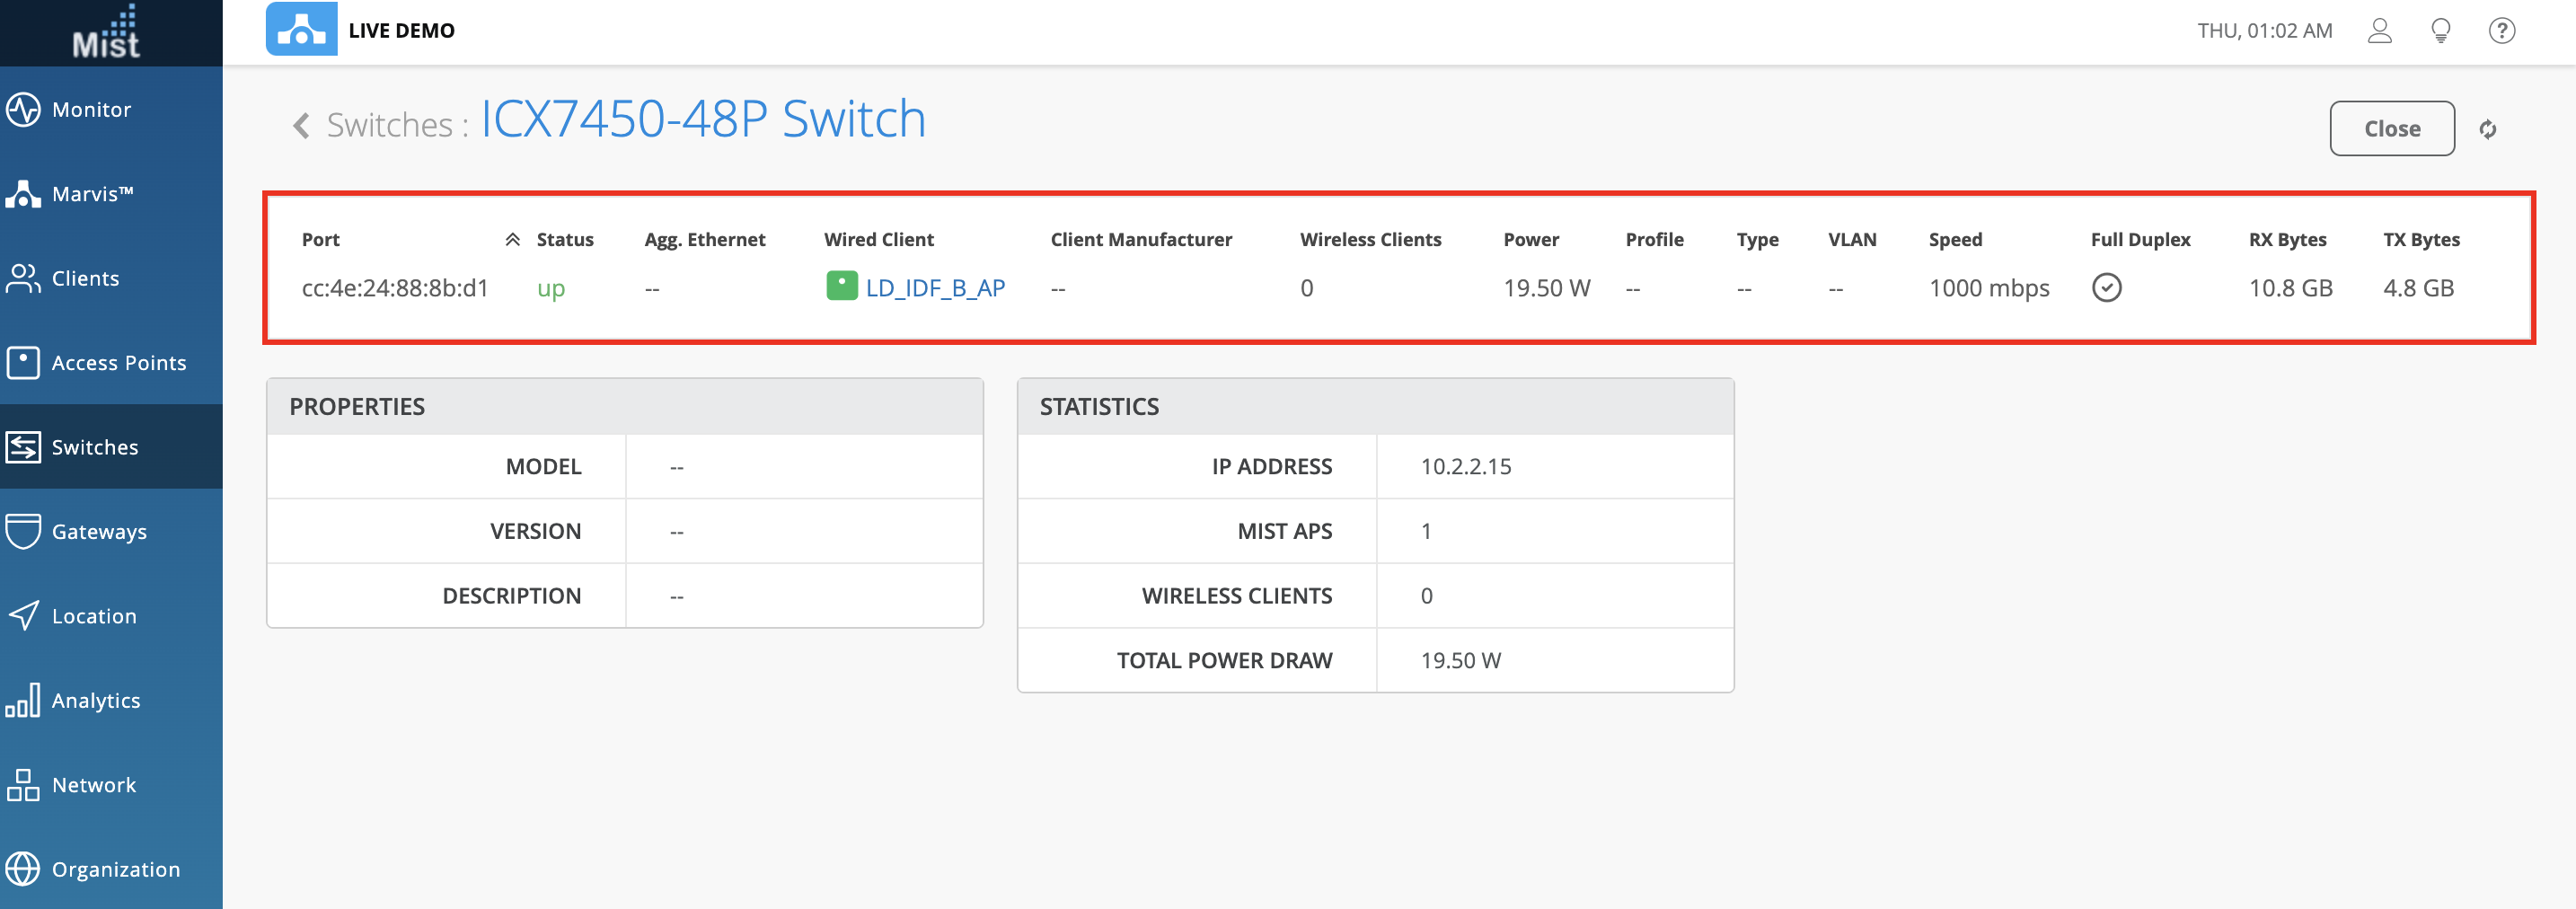Click the lightbulb what's new icon
This screenshot has width=2576, height=909.
[2440, 31]
